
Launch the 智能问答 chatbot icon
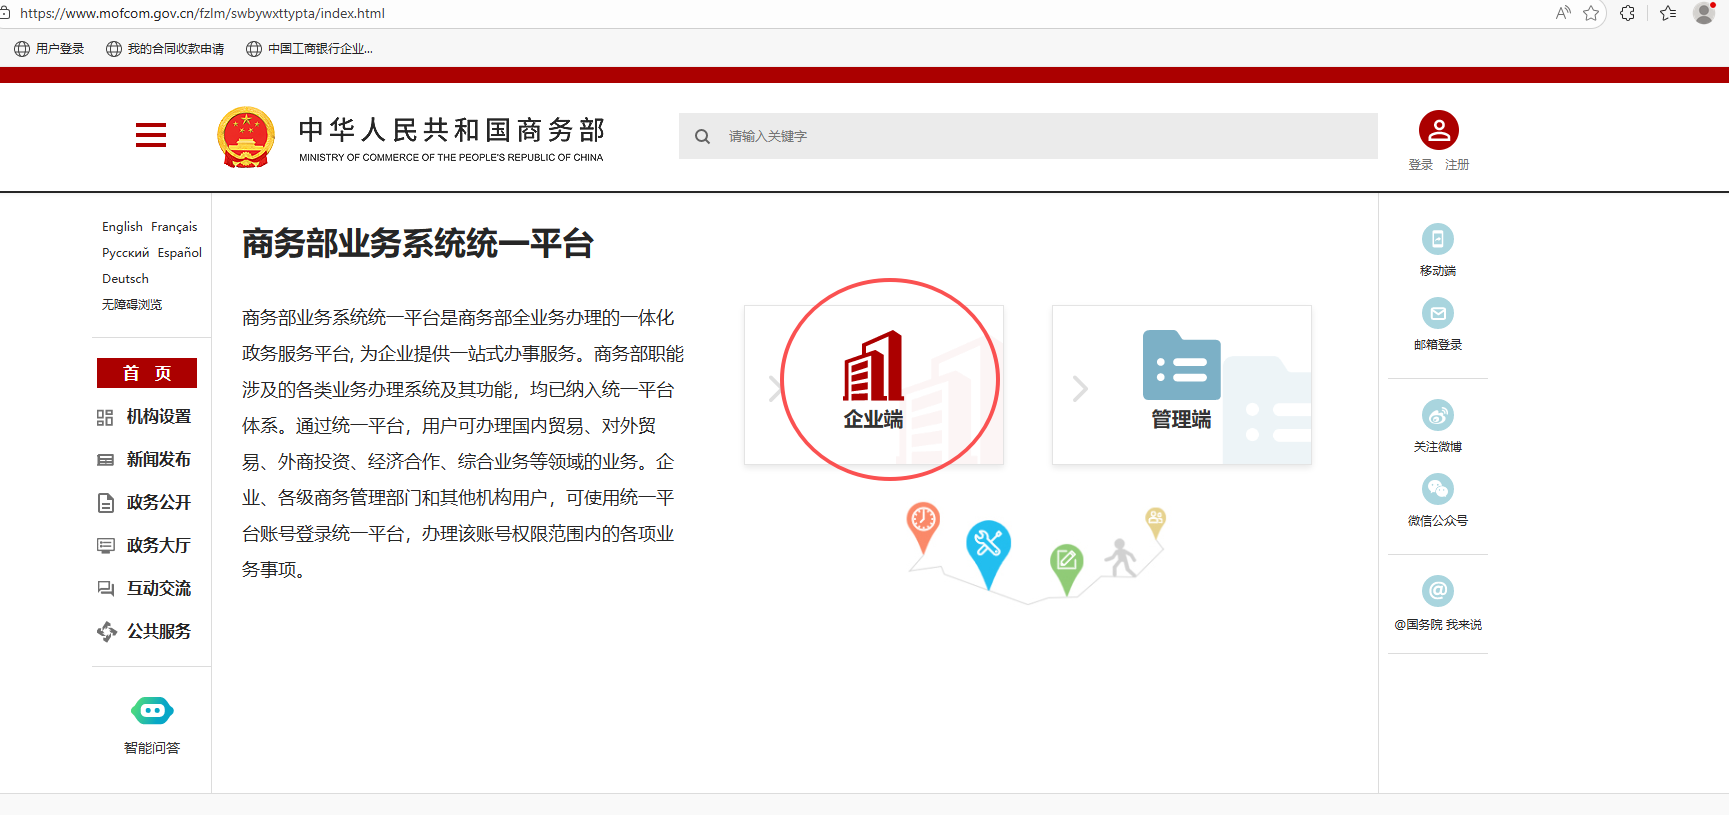click(152, 711)
